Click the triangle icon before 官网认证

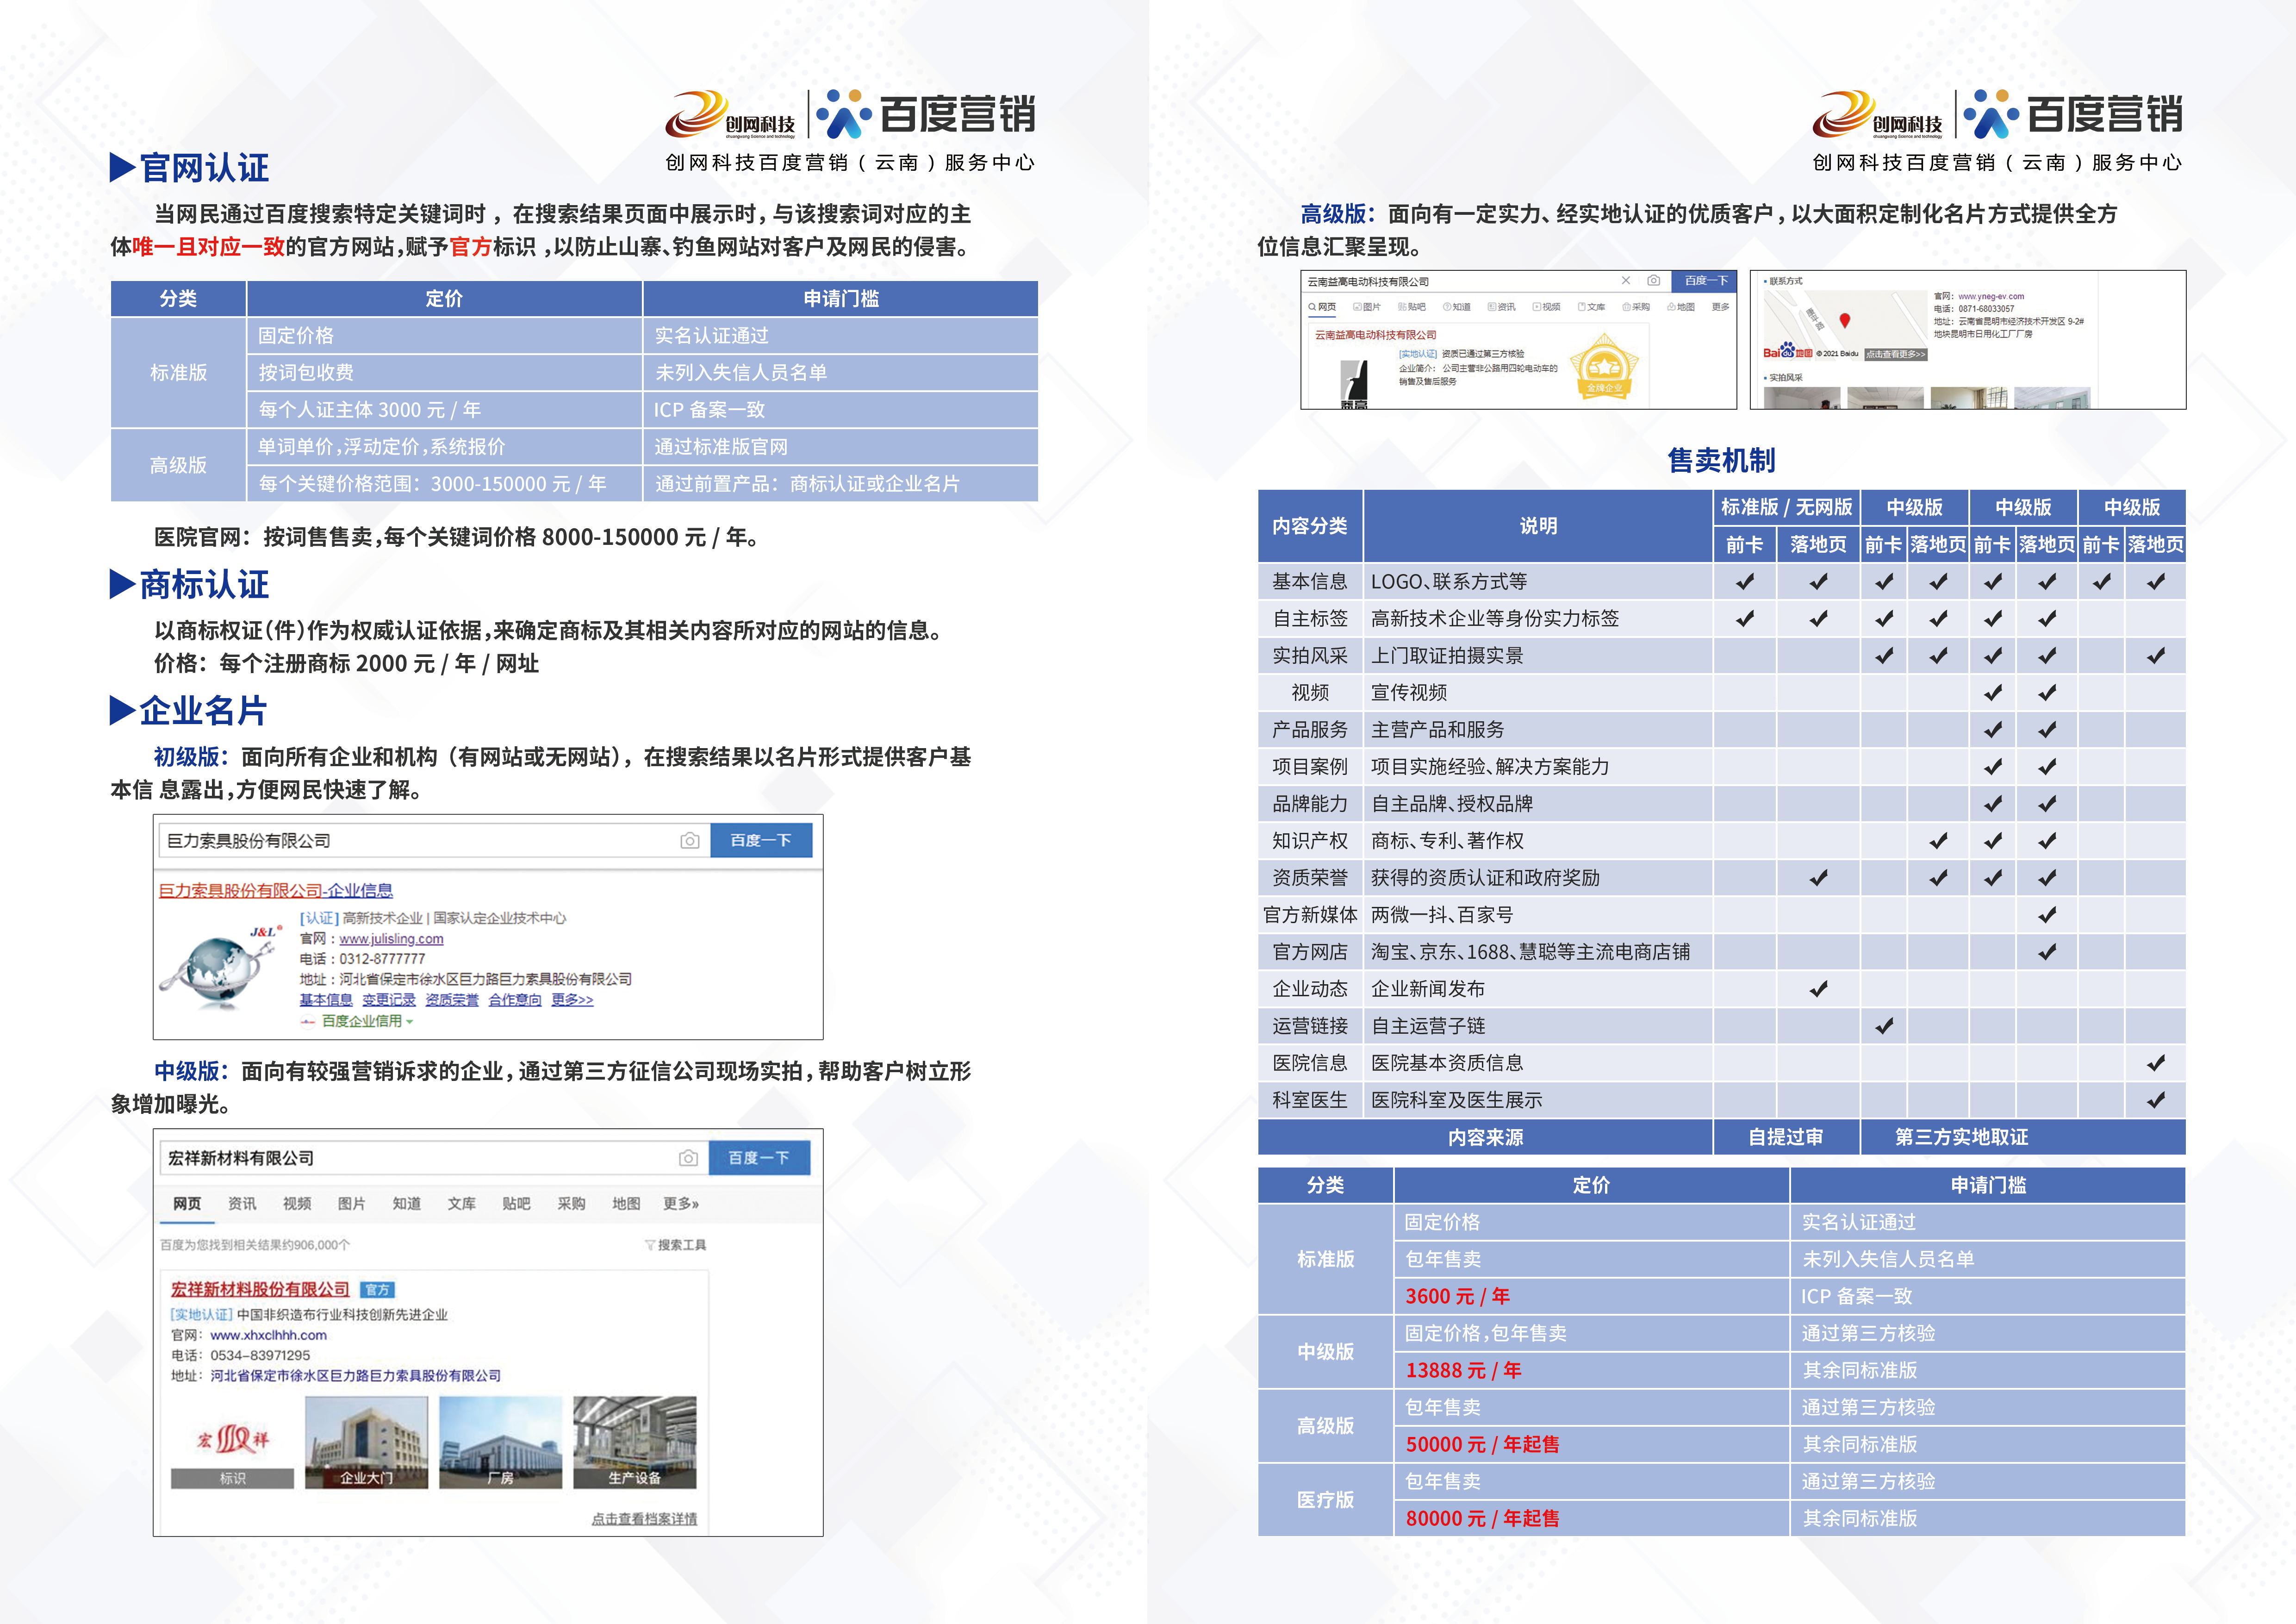[122, 167]
